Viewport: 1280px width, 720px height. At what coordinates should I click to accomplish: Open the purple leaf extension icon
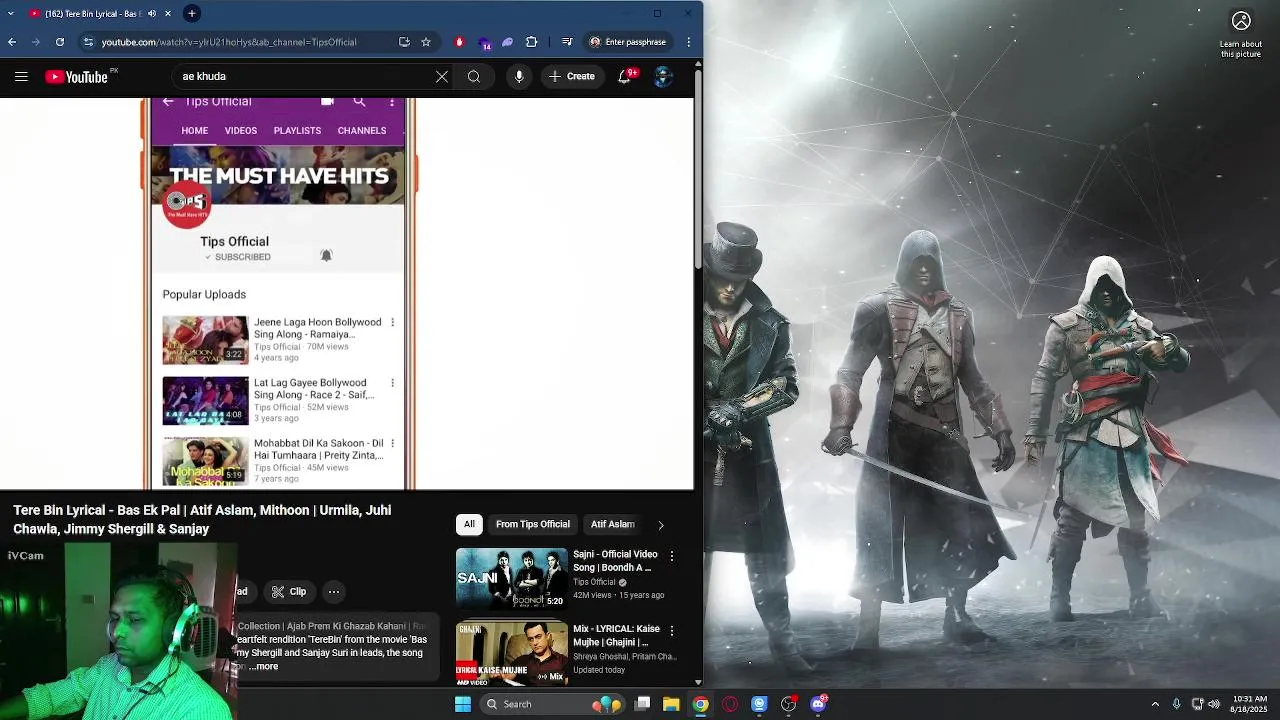[508, 42]
